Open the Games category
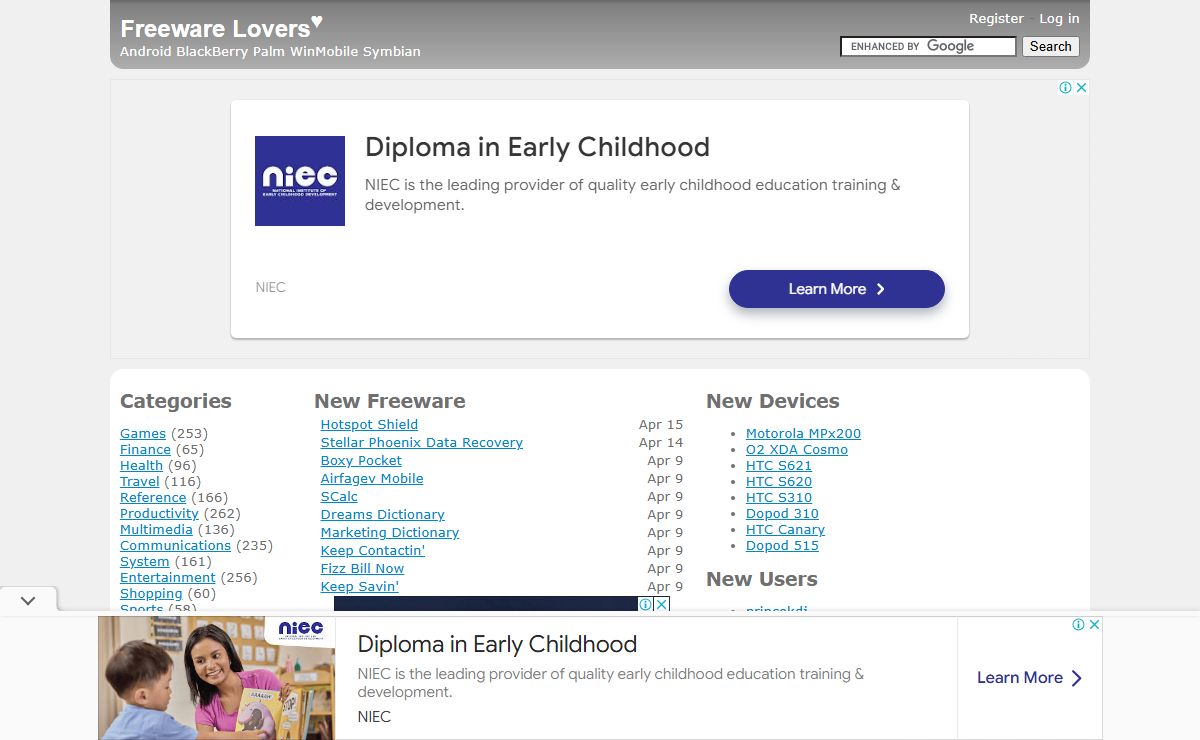Viewport: 1200px width, 740px height. click(143, 433)
